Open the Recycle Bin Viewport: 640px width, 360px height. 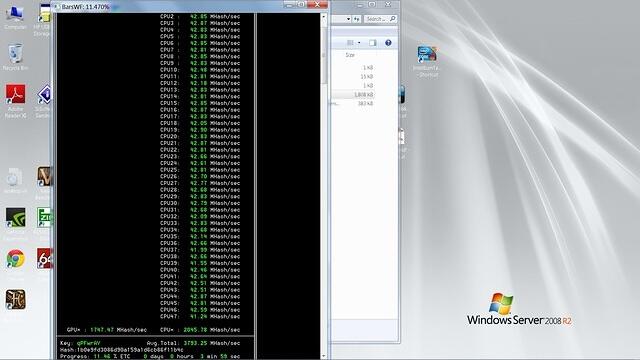pyautogui.click(x=15, y=56)
